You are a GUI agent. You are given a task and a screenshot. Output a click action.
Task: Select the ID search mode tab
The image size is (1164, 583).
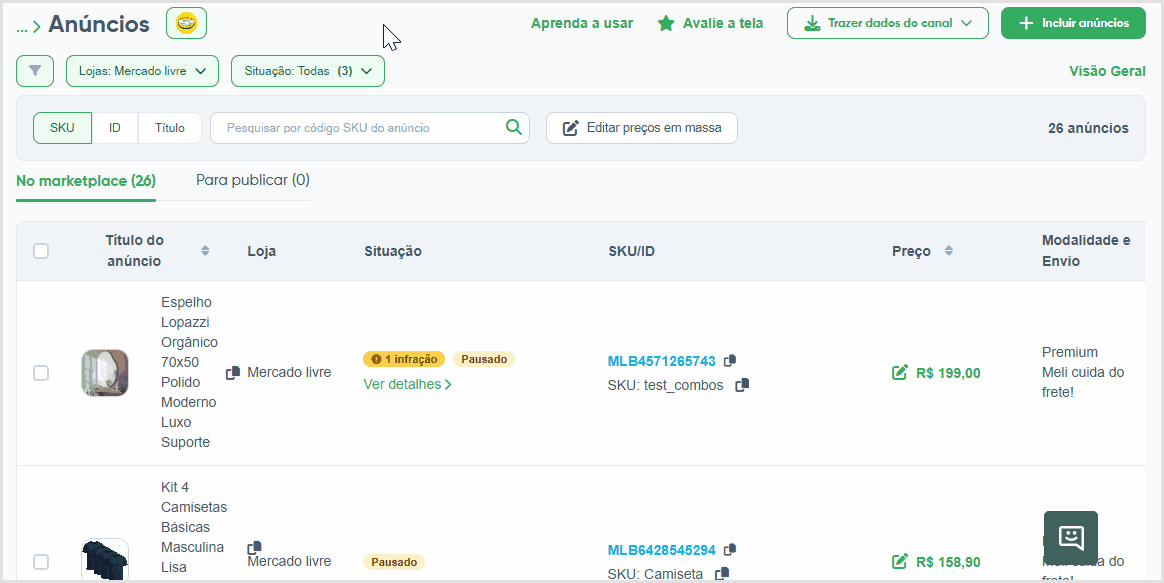pos(115,128)
